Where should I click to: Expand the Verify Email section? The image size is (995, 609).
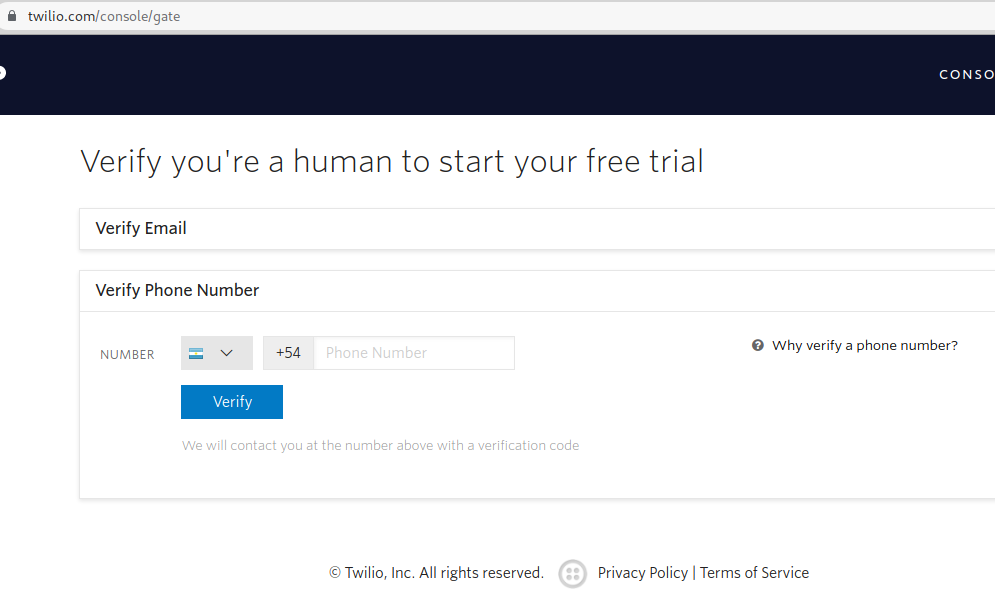pos(537,228)
